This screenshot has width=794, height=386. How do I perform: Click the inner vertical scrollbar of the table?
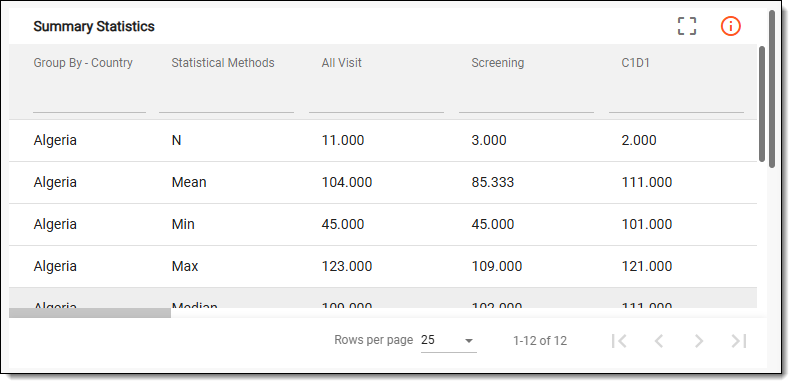(762, 104)
